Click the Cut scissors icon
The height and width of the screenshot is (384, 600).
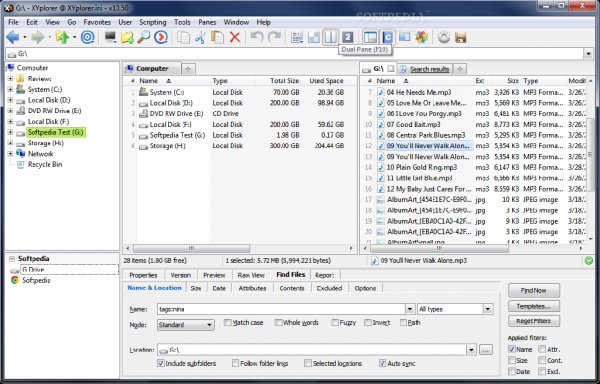pos(200,37)
